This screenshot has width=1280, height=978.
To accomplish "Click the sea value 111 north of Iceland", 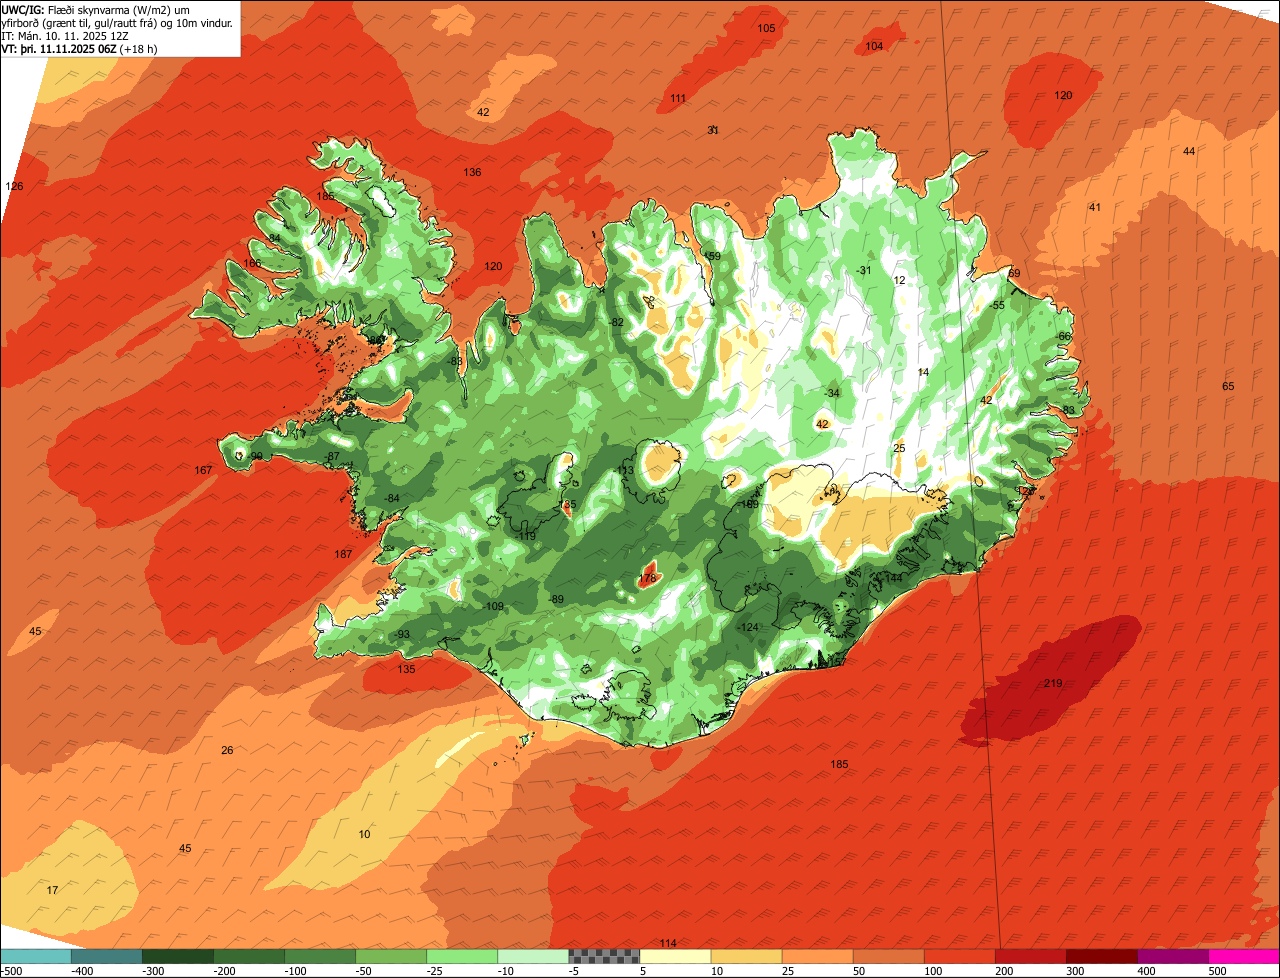I will 678,98.
